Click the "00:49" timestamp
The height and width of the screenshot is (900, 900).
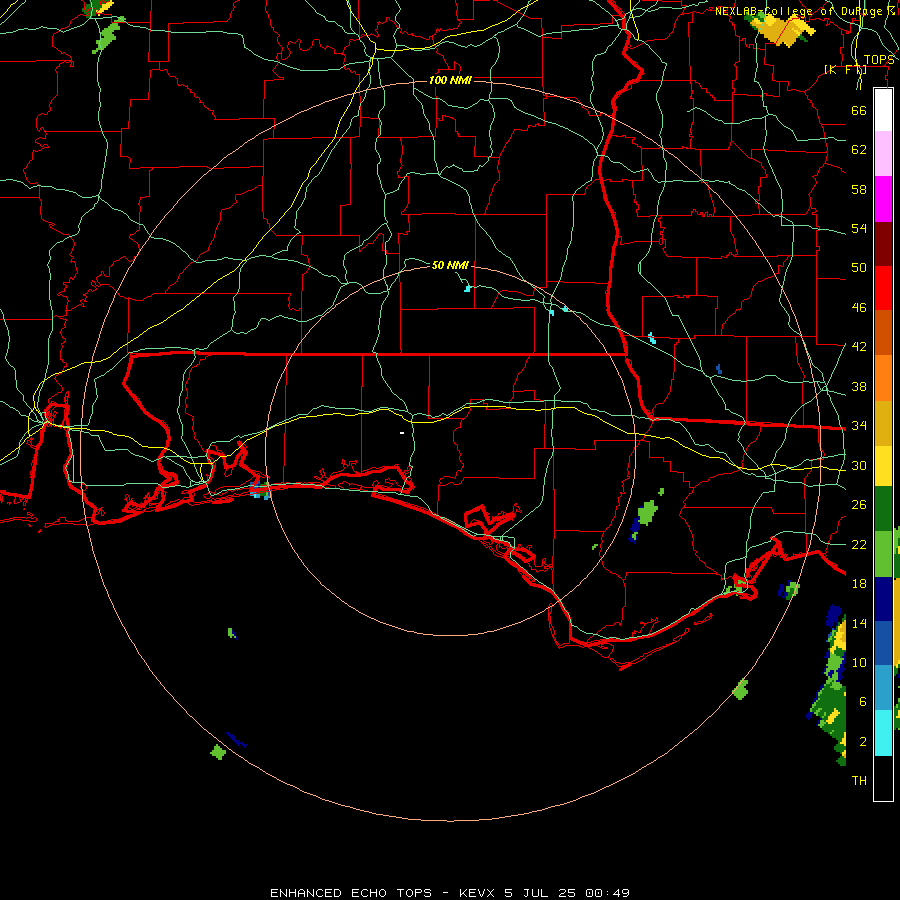[608, 893]
